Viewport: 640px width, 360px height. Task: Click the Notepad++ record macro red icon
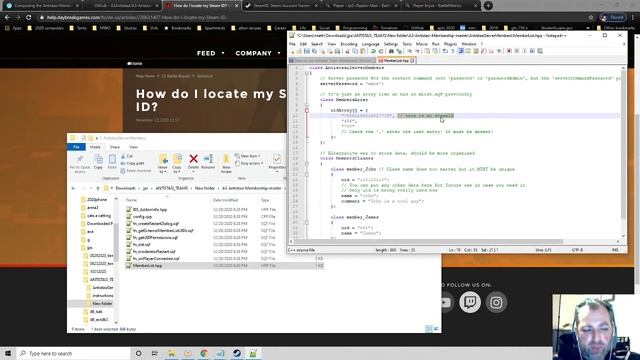(x=509, y=51)
